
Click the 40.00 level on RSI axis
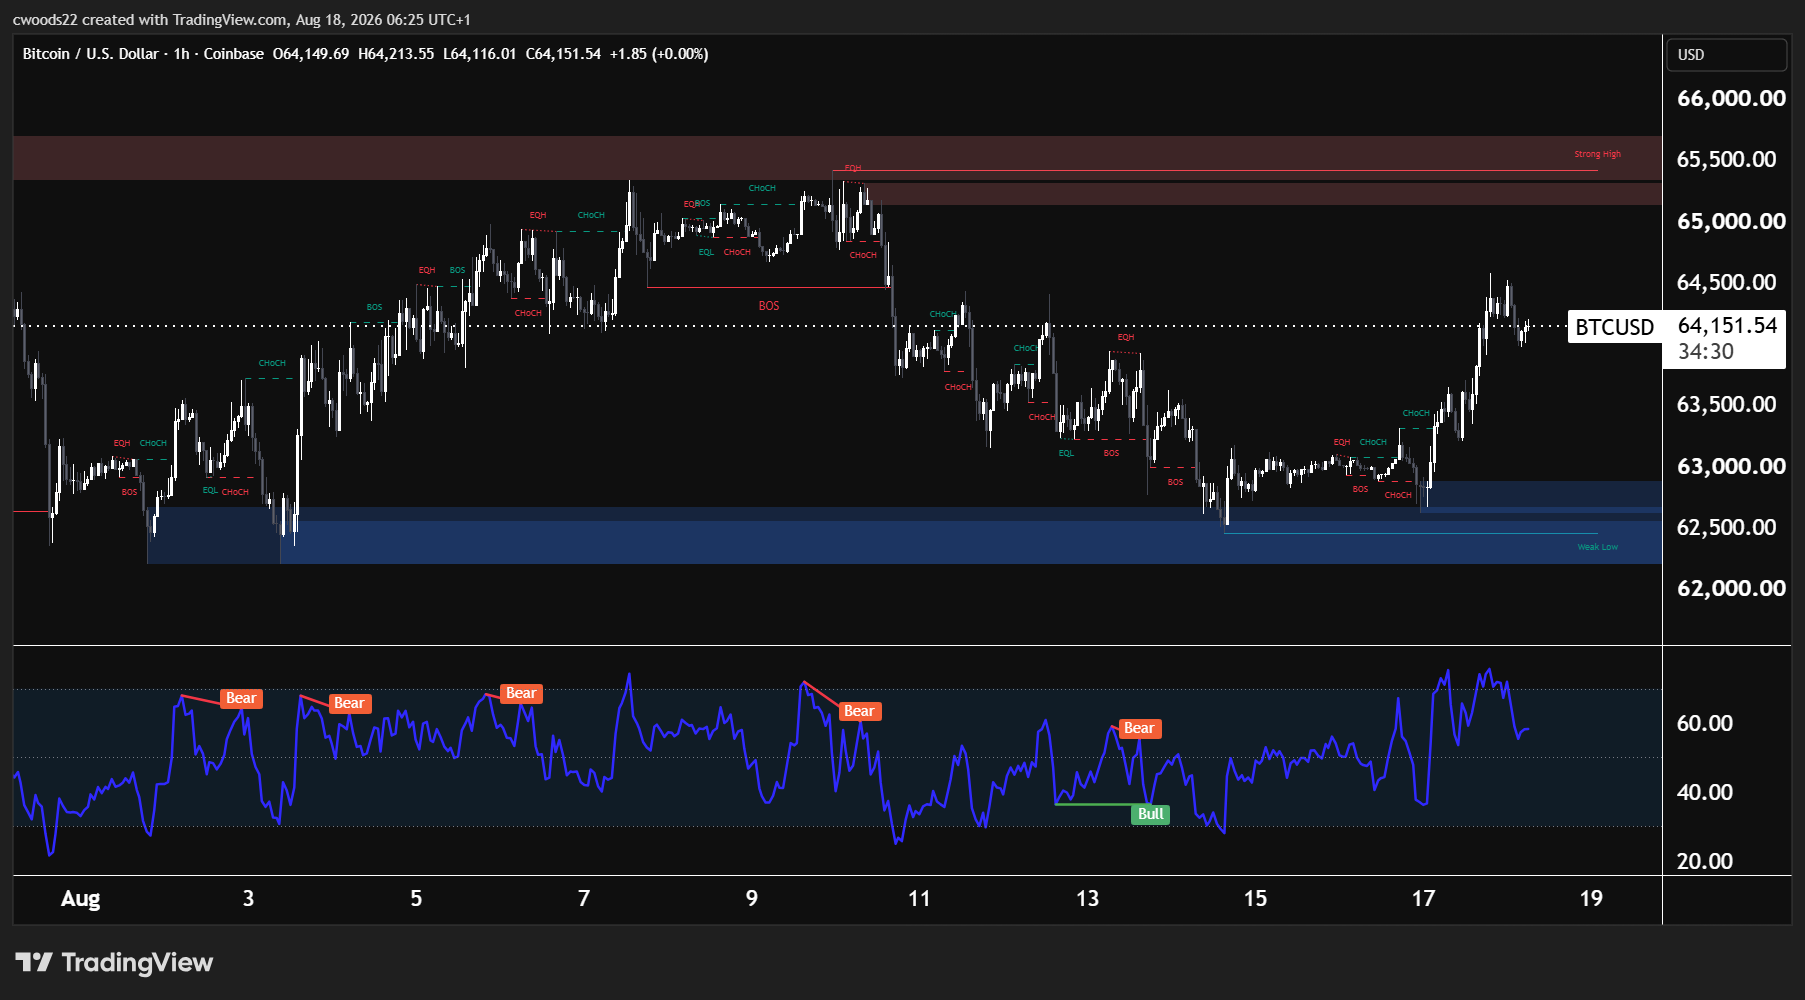1705,793
